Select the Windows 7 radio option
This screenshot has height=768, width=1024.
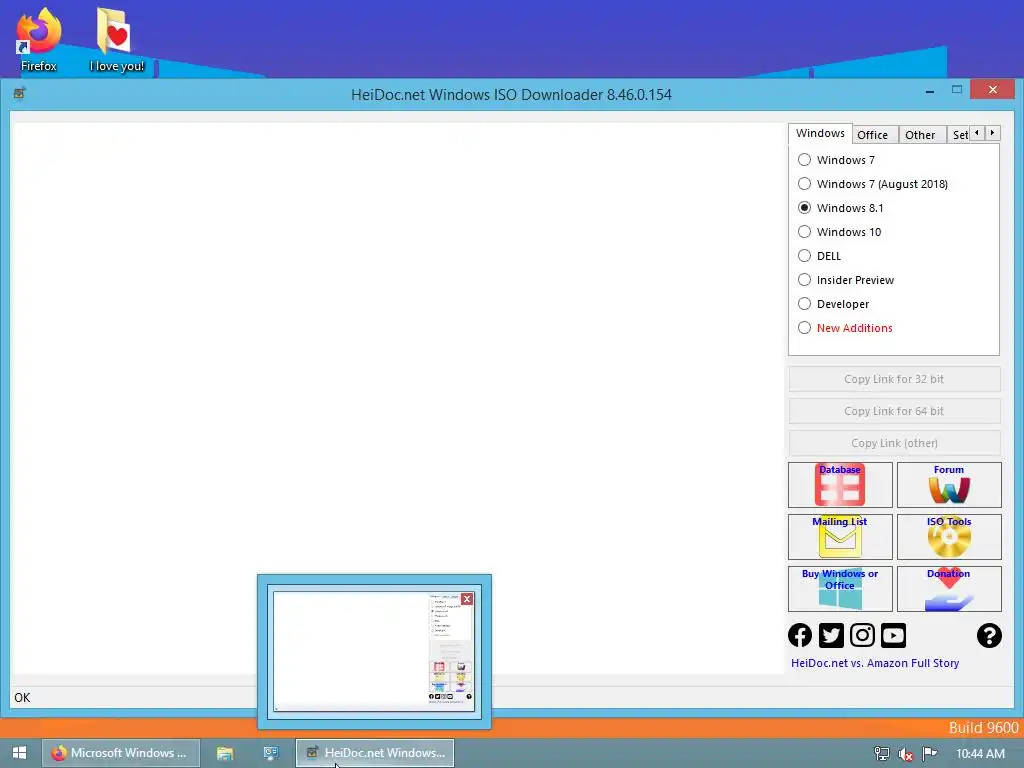click(x=836, y=160)
